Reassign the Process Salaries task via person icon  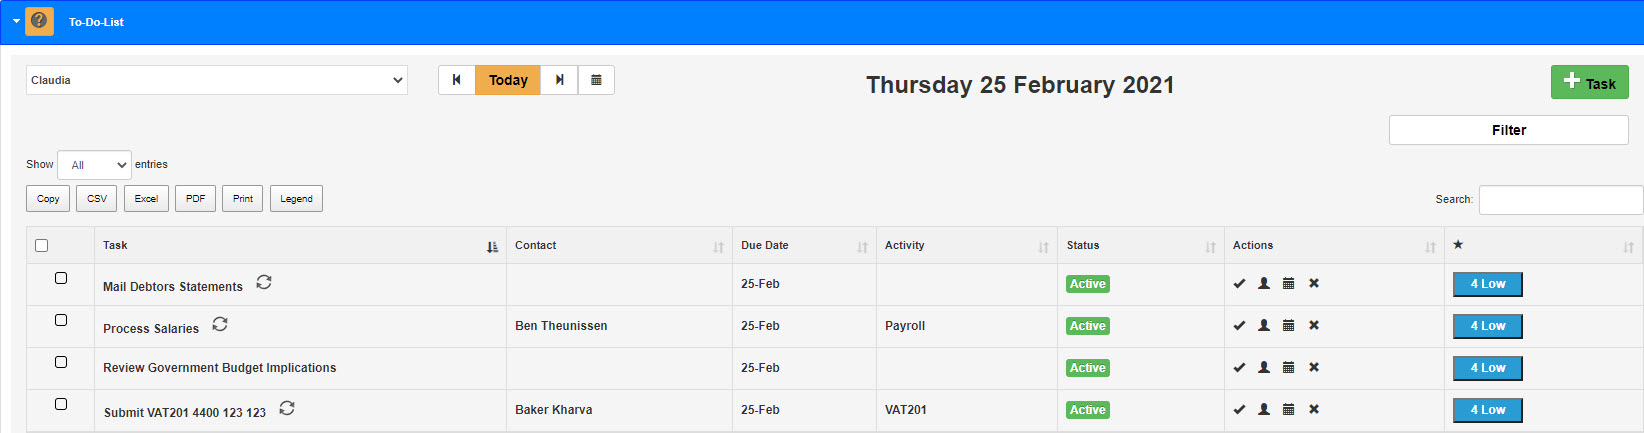point(1264,326)
